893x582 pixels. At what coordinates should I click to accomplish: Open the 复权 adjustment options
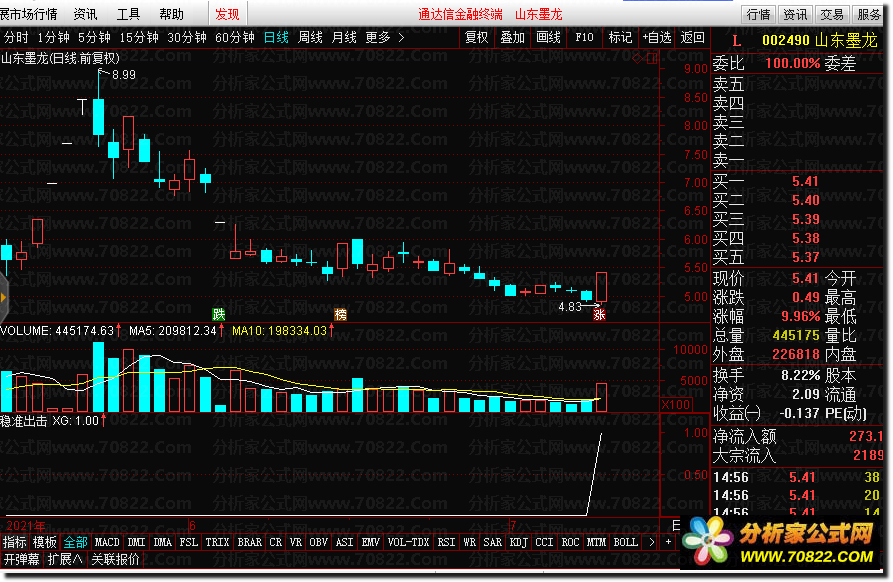[477, 38]
